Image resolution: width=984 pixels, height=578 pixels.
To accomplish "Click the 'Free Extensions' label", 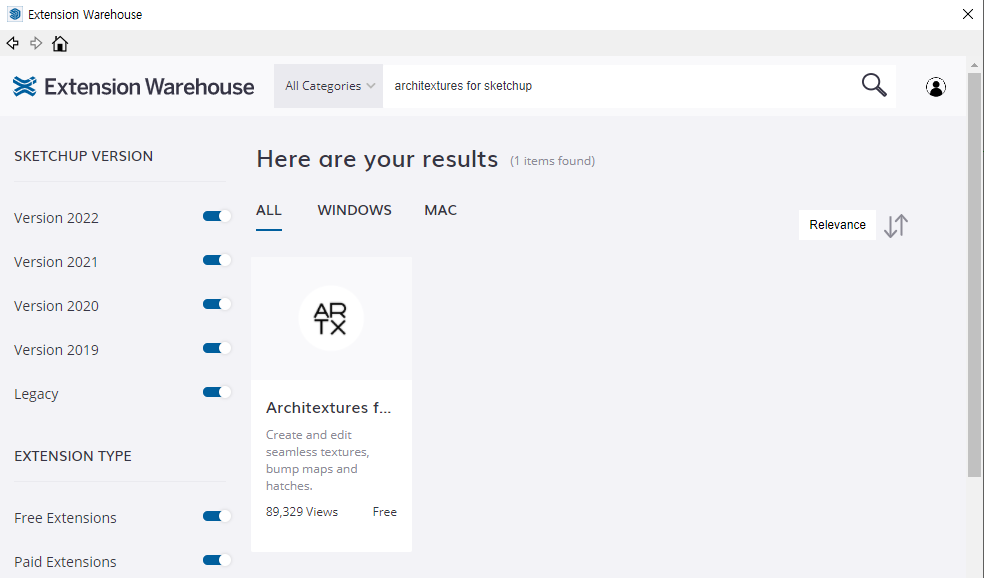I will [x=65, y=518].
